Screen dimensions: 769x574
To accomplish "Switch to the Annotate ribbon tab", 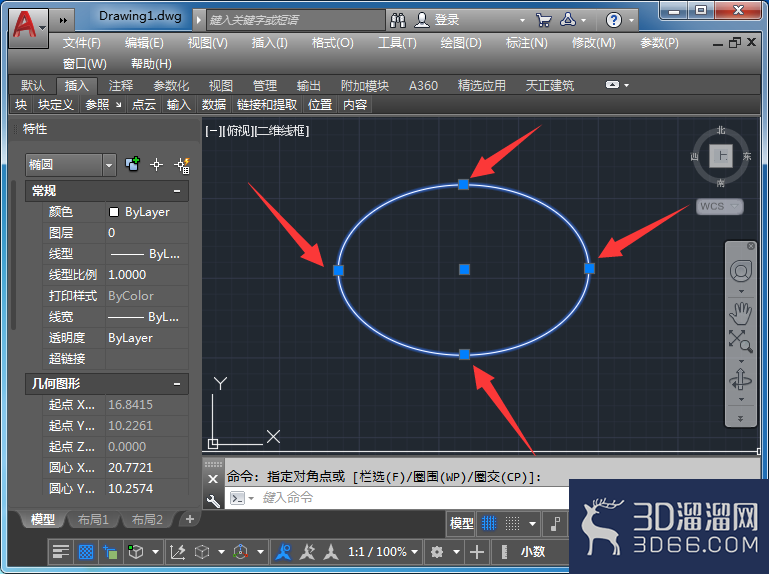I will tap(121, 85).
